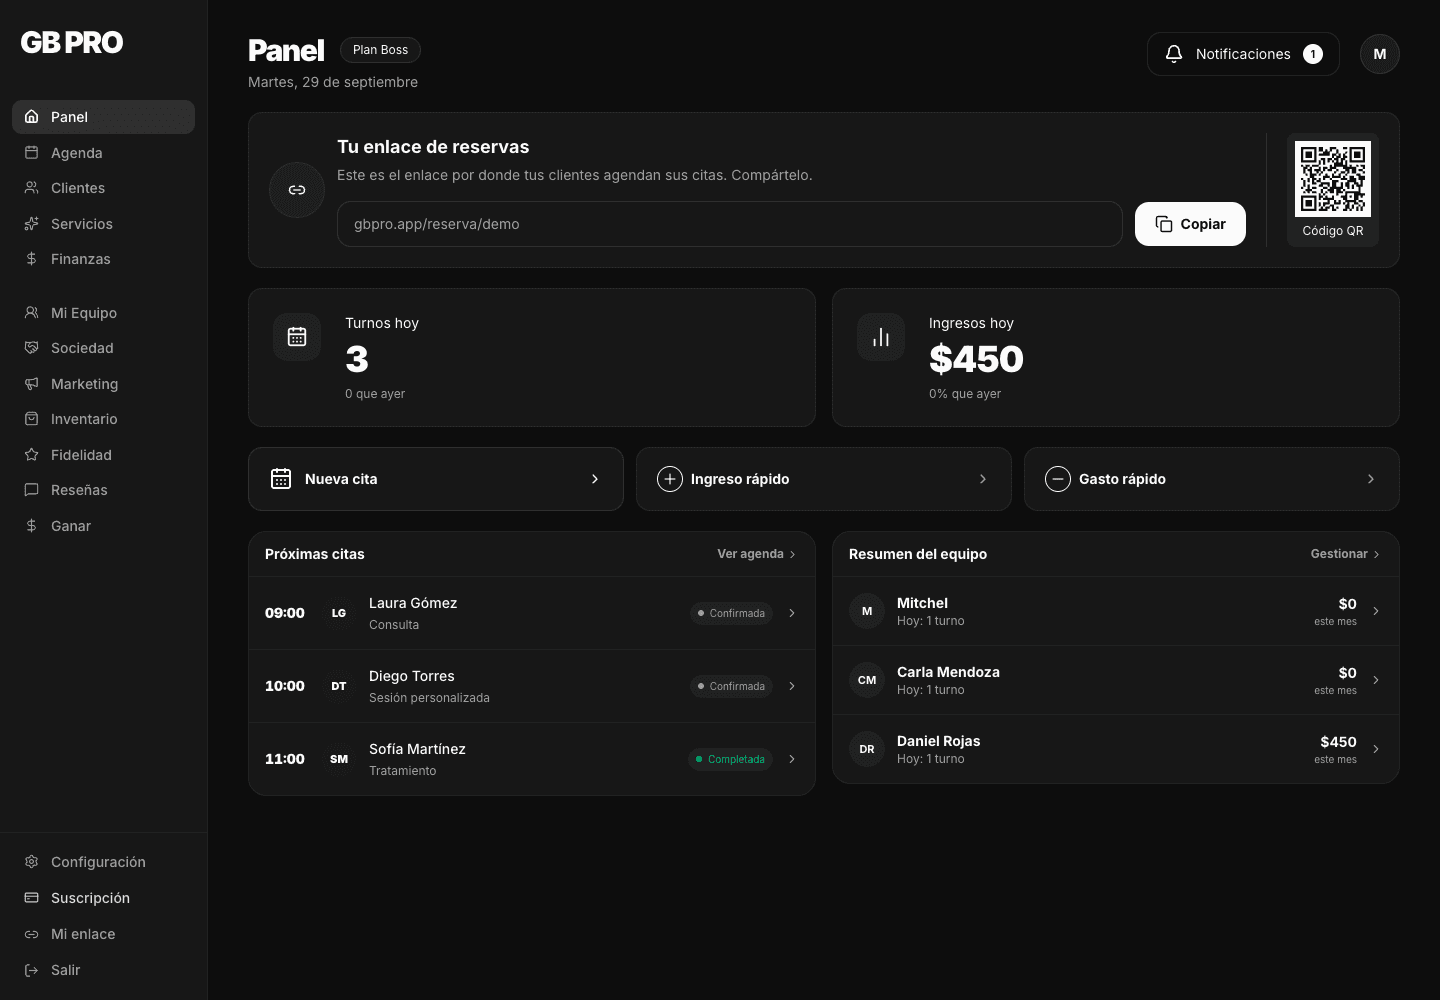Open the Código QR thumbnail

(1333, 190)
